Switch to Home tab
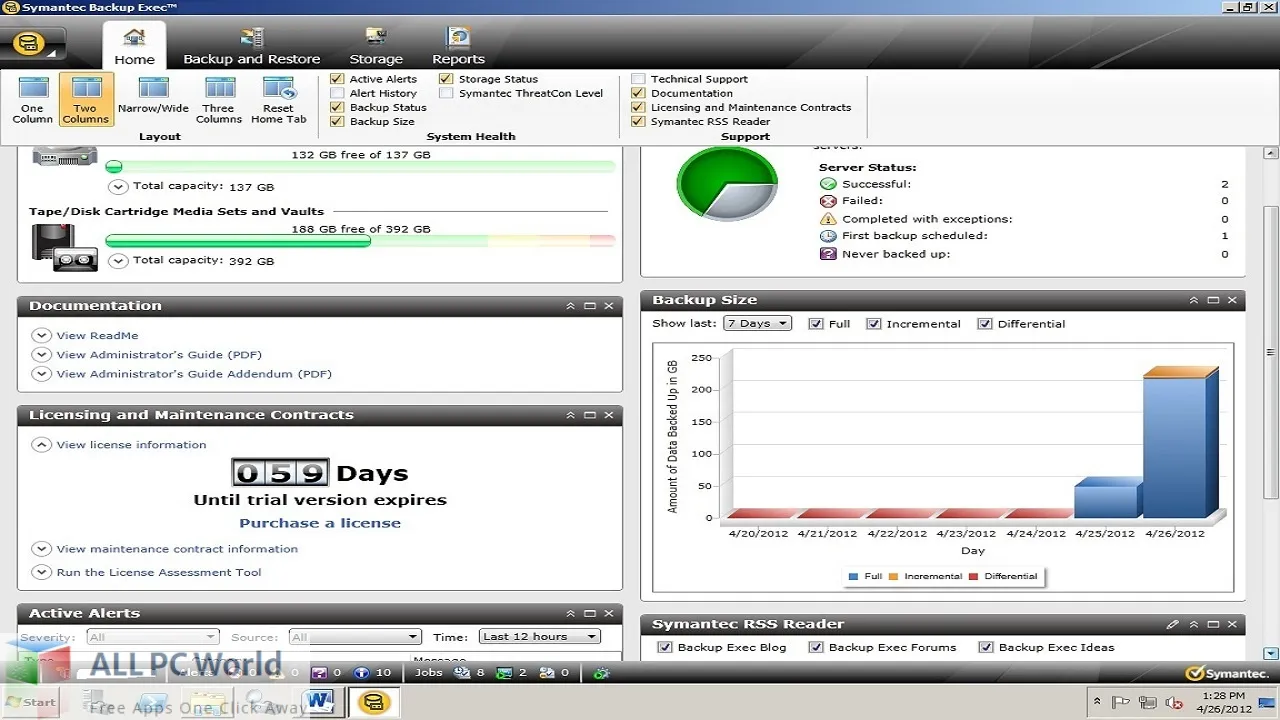The image size is (1280, 720). 134,47
